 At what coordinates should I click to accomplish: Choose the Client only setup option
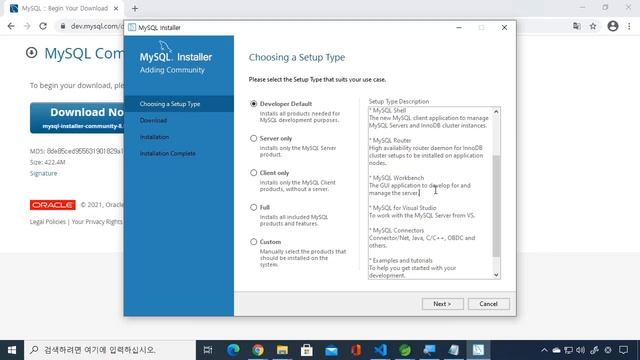pos(253,173)
